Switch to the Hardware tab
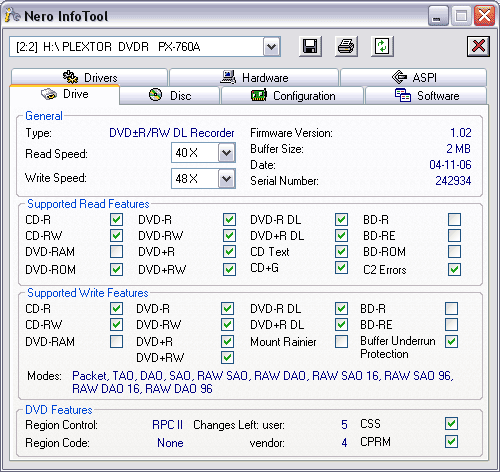This screenshot has width=500, height=472. click(254, 77)
